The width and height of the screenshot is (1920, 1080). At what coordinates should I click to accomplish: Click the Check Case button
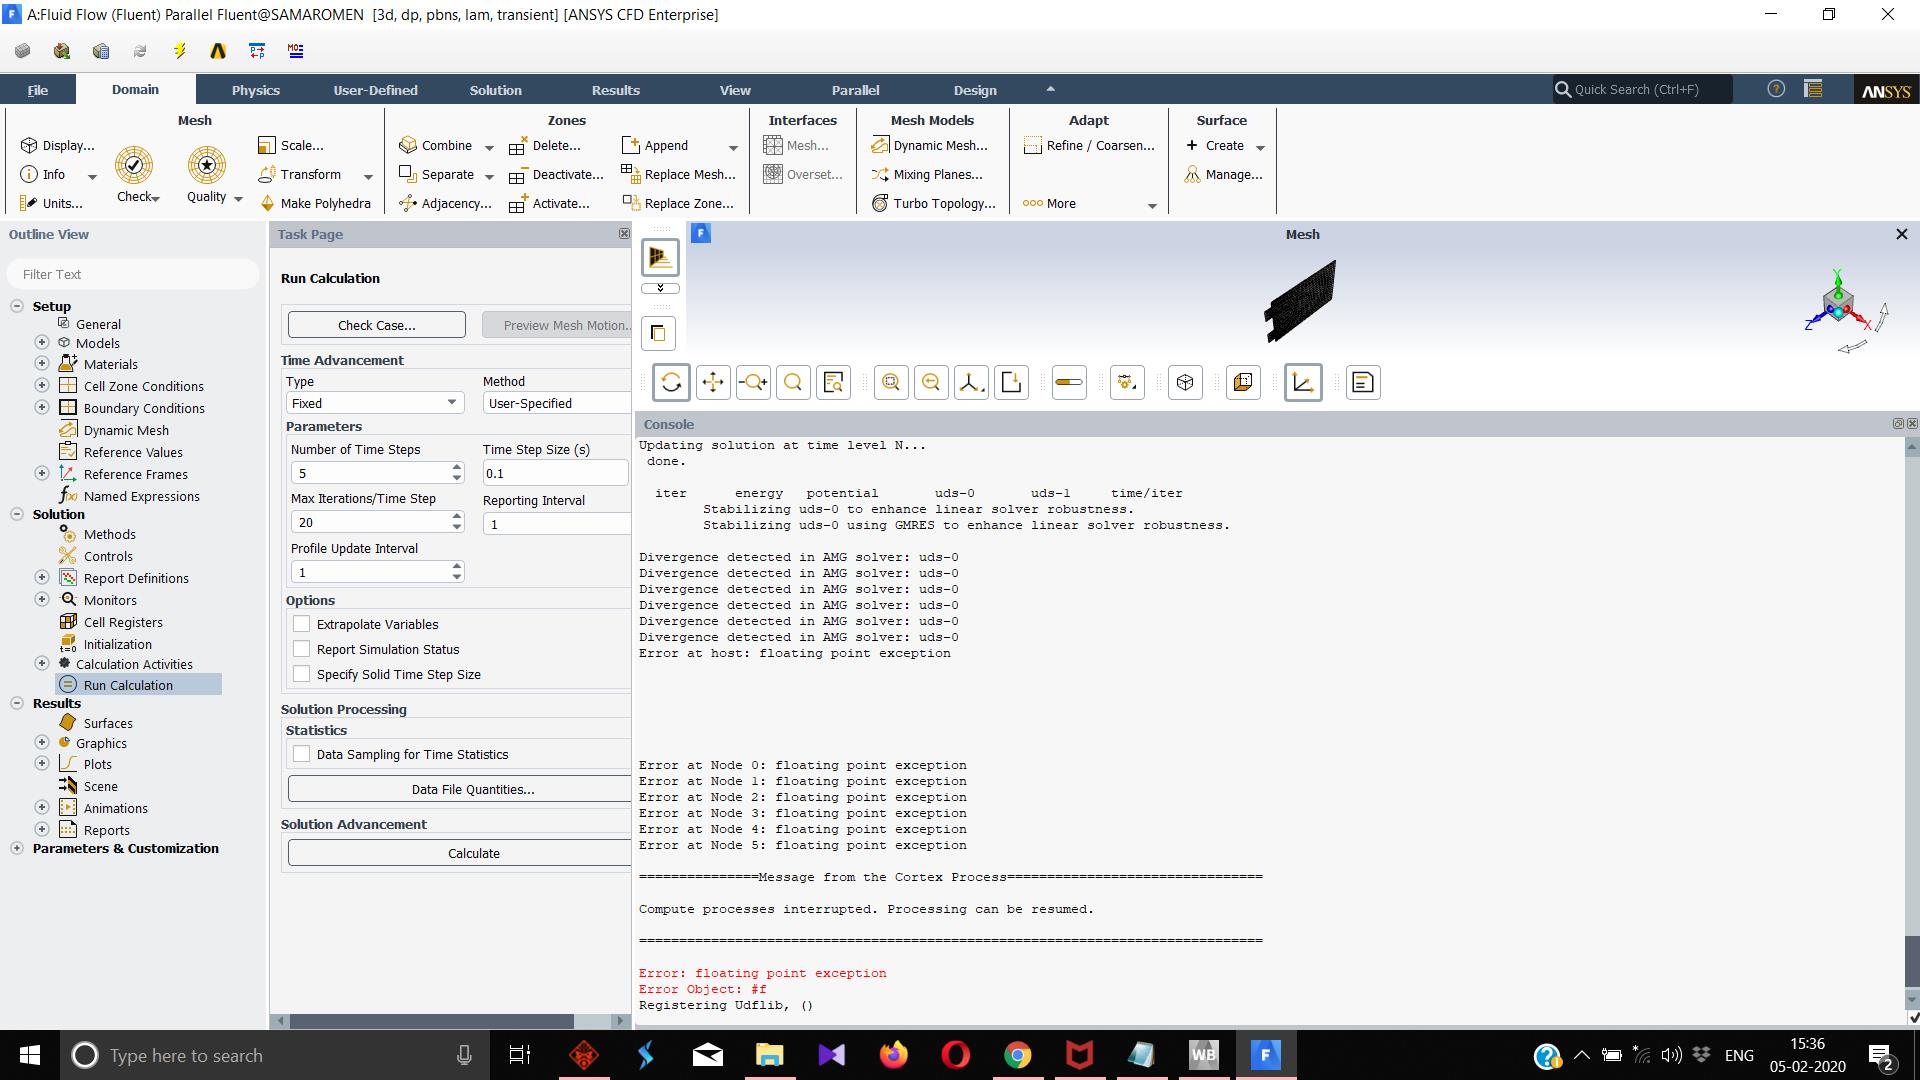tap(376, 325)
